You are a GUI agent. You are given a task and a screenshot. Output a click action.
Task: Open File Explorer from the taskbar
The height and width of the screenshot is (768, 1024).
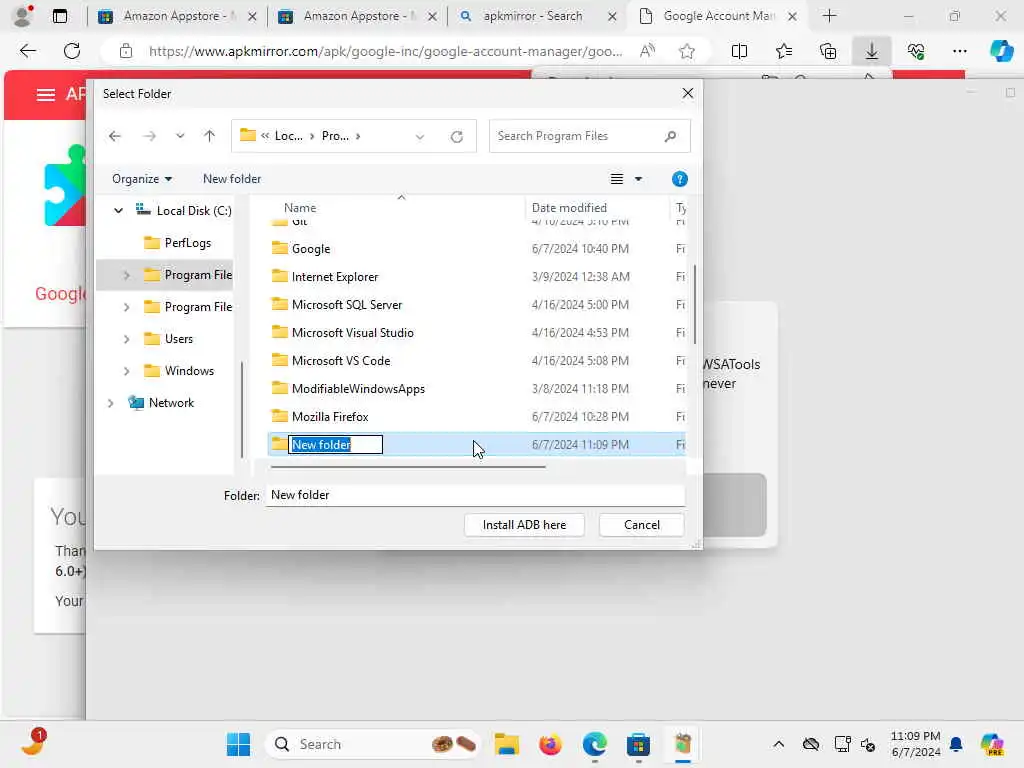(x=507, y=744)
